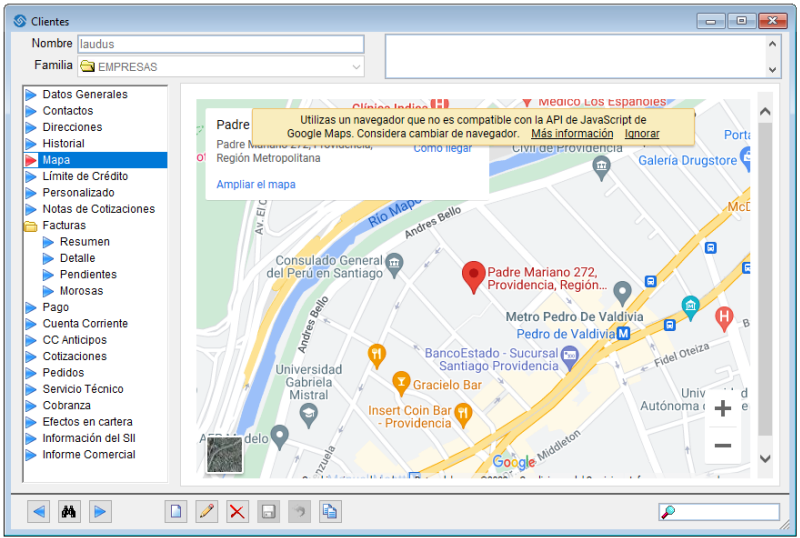Click Universidad Gabriela Mistral marker
Screen dimensions: 800x538
308,415
